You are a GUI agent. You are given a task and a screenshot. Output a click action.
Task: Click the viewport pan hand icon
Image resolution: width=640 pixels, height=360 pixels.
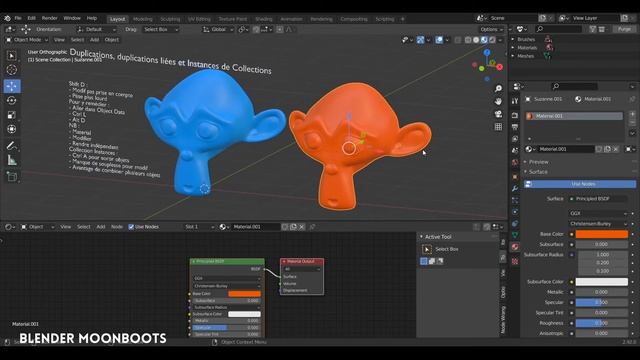tap(498, 101)
